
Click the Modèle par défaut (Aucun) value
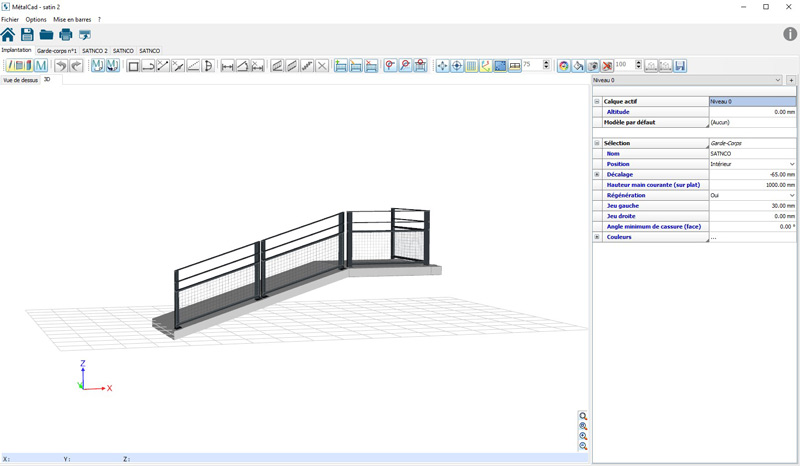click(x=752, y=122)
